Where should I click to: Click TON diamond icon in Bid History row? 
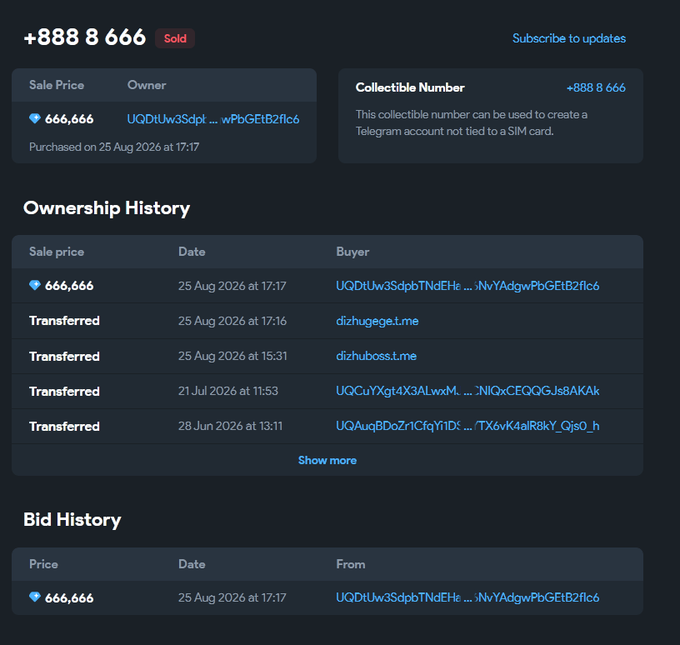tap(35, 597)
